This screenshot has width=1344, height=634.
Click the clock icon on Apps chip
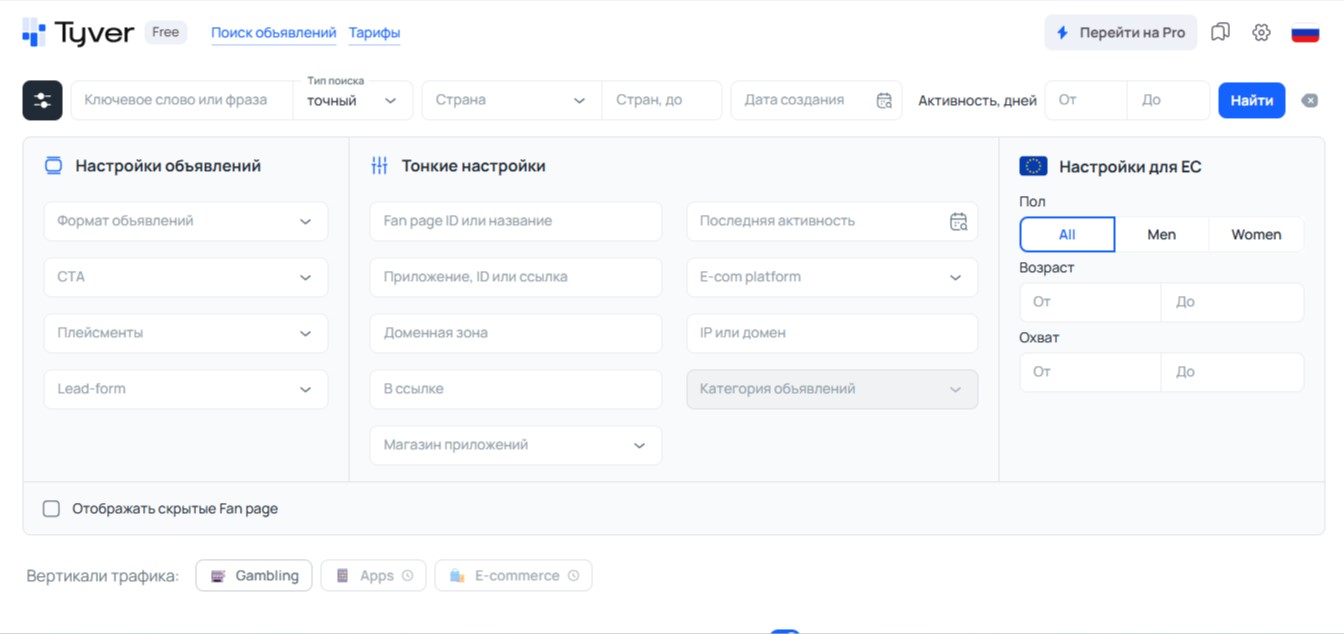coord(408,576)
